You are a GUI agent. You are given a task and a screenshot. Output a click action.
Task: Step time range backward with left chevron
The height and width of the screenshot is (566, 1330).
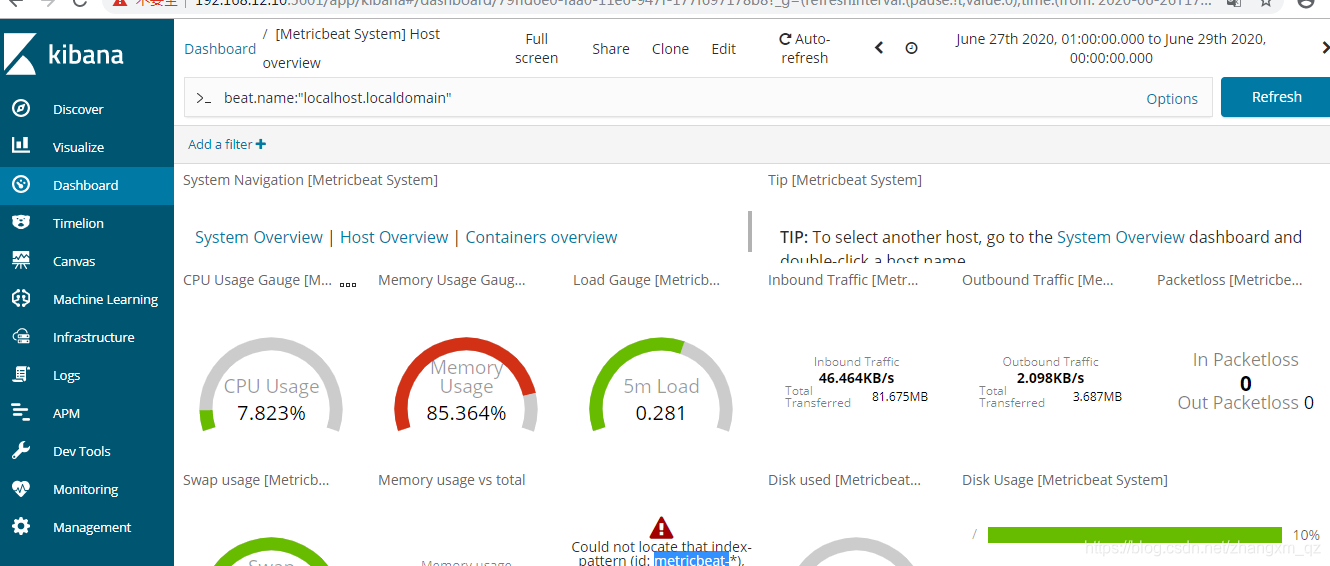pyautogui.click(x=879, y=48)
